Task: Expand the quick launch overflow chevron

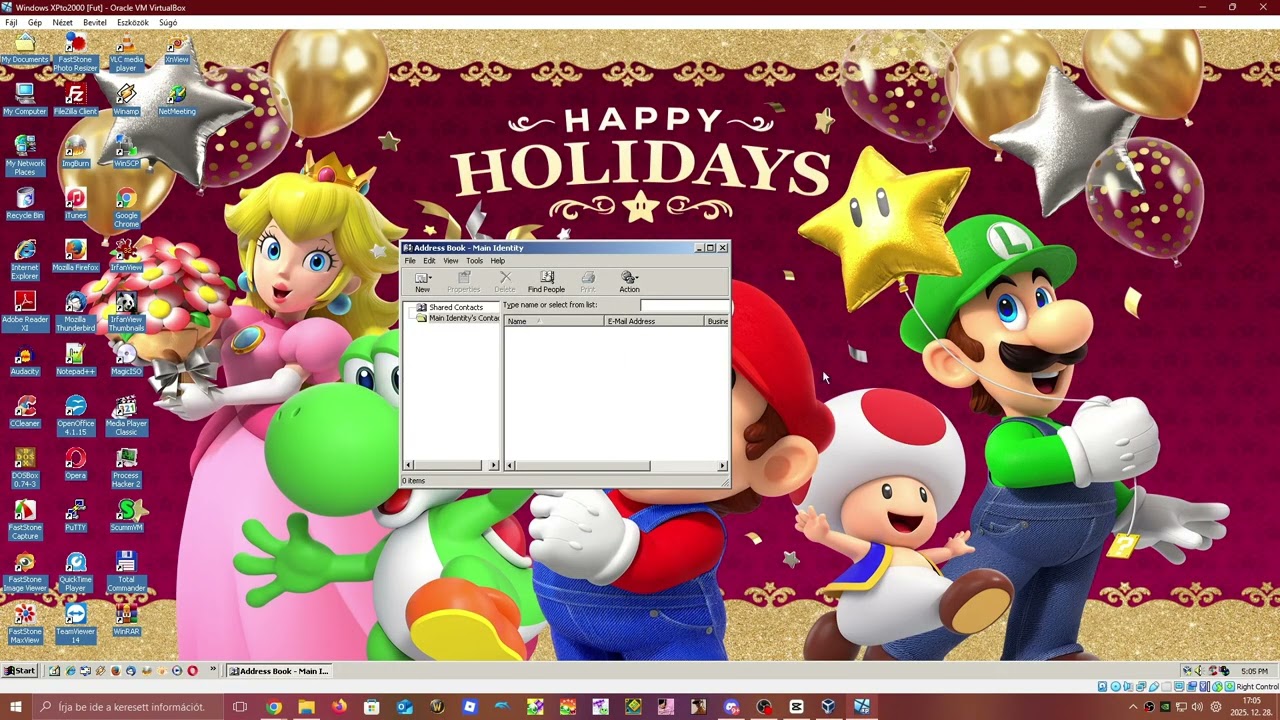Action: coord(213,670)
